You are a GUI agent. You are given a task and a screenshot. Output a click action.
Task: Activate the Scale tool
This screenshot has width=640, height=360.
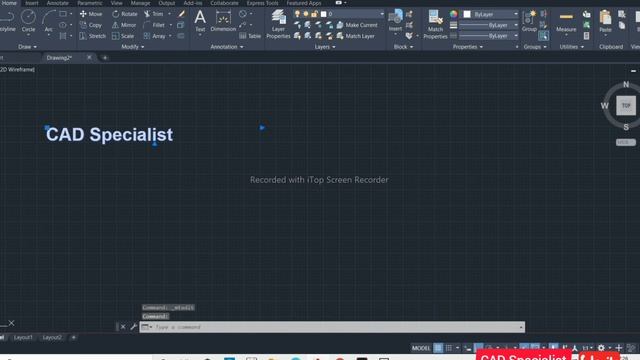(x=123, y=36)
